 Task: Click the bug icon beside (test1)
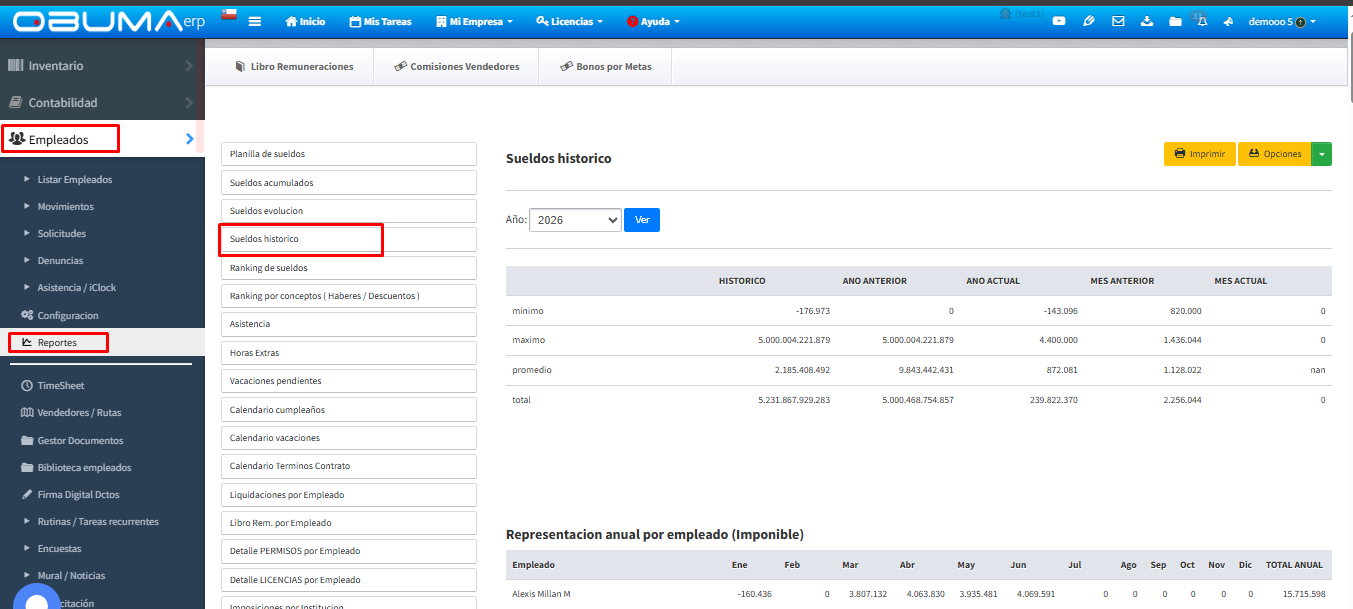pos(1004,13)
